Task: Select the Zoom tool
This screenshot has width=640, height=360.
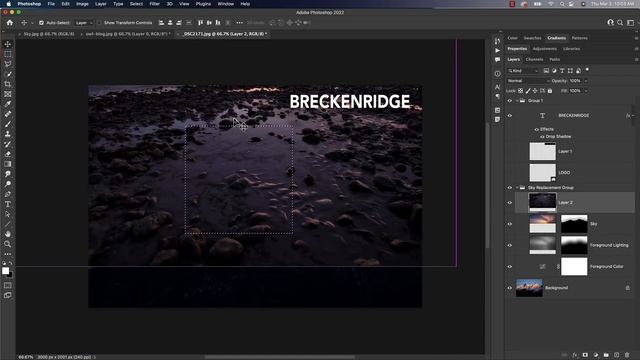Action: click(8, 244)
